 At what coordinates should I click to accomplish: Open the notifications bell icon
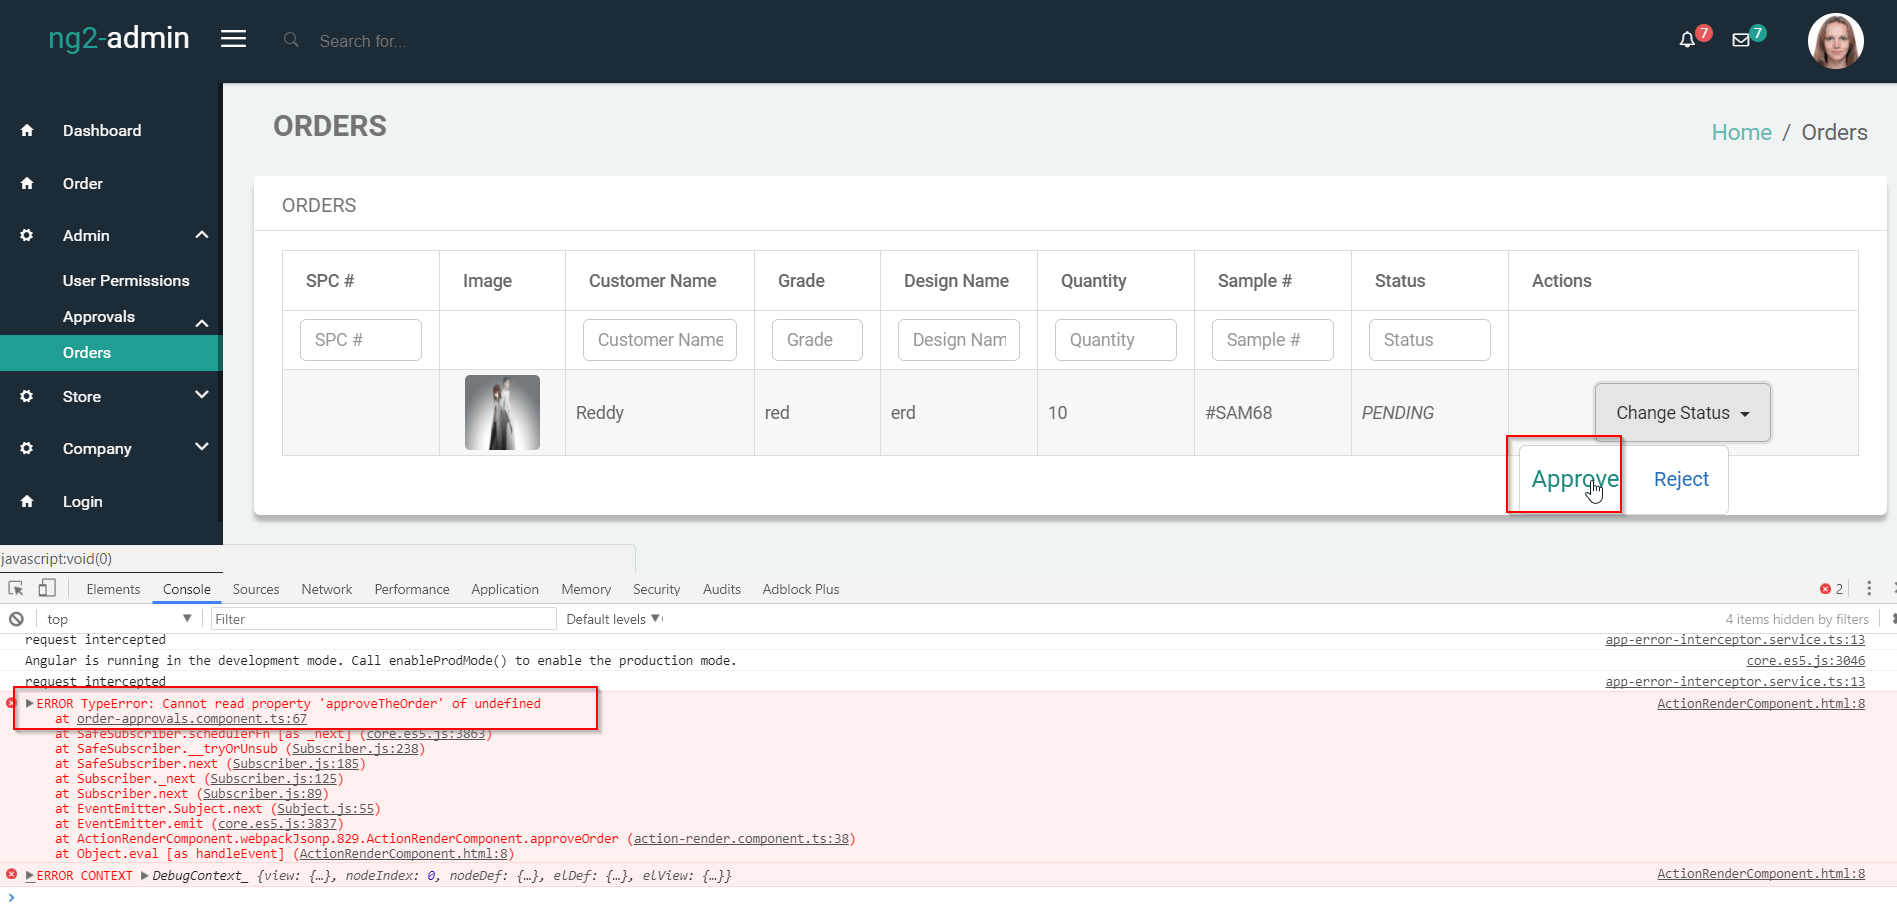1690,38
